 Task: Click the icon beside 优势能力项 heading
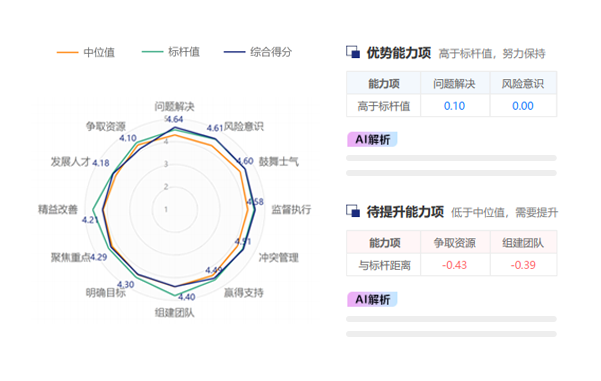click(x=353, y=52)
